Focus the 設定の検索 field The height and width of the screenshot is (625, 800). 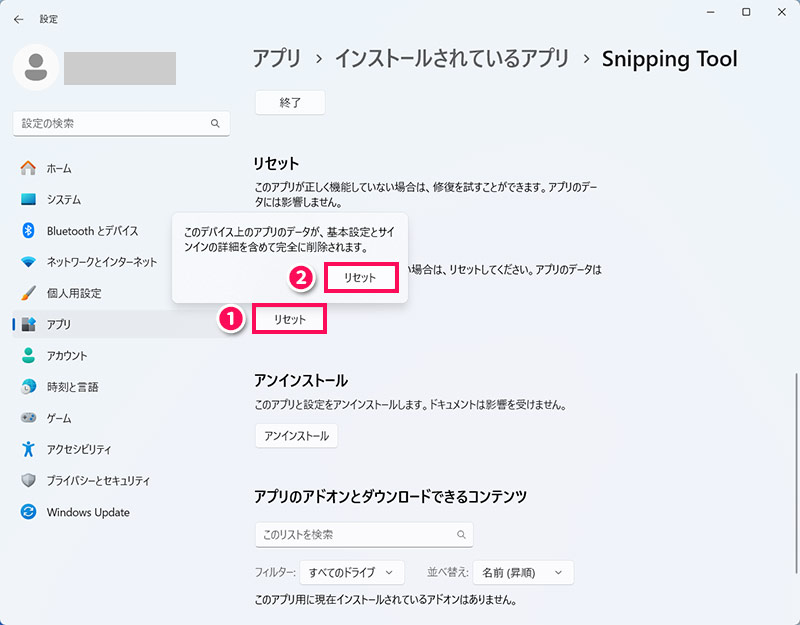point(121,123)
